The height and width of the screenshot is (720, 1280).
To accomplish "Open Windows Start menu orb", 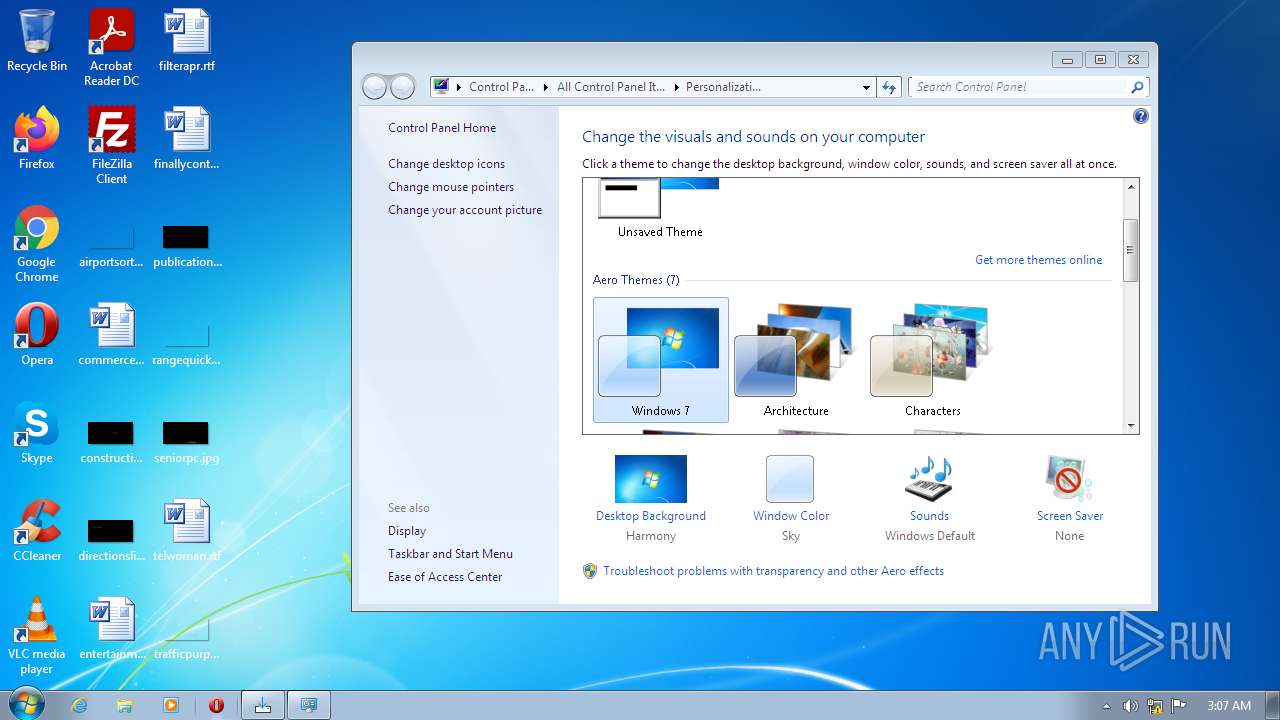I will coord(27,704).
